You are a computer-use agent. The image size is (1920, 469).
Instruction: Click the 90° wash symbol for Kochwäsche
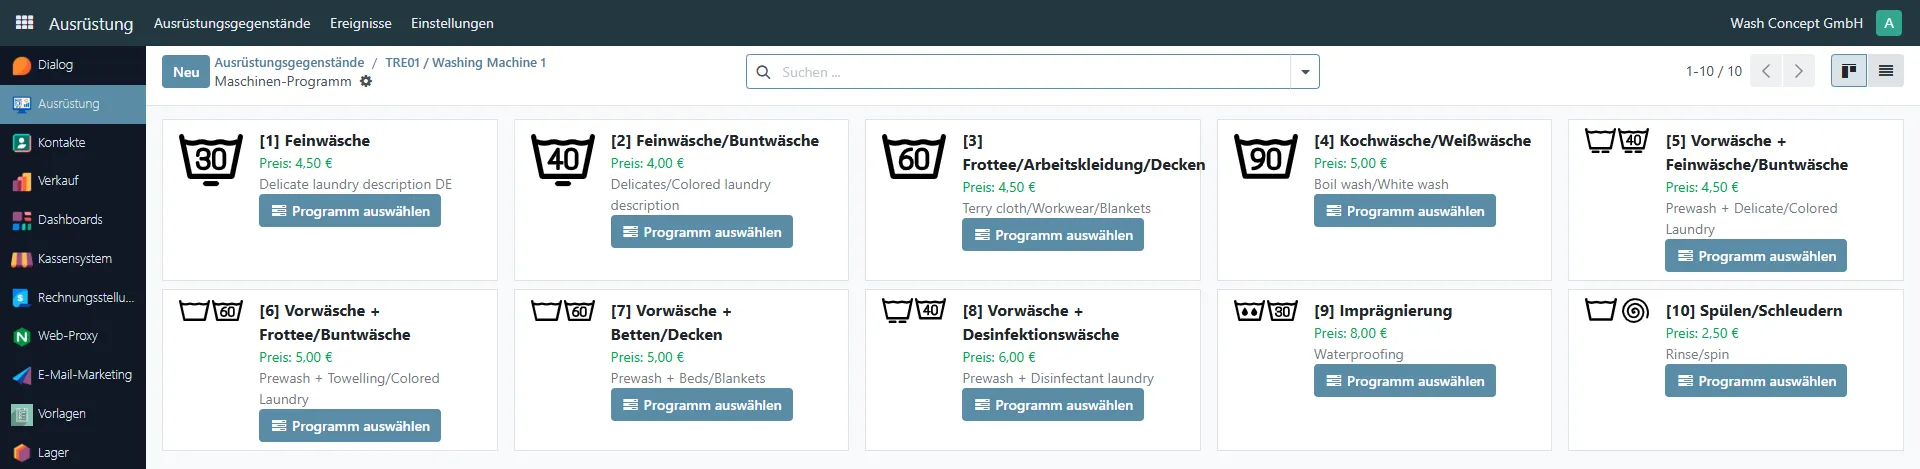[x=1265, y=160]
